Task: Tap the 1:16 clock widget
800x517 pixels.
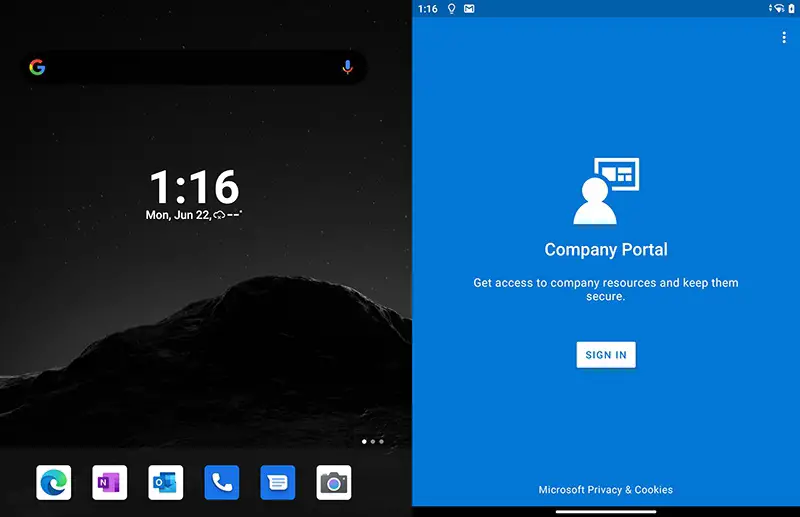Action: coord(194,187)
